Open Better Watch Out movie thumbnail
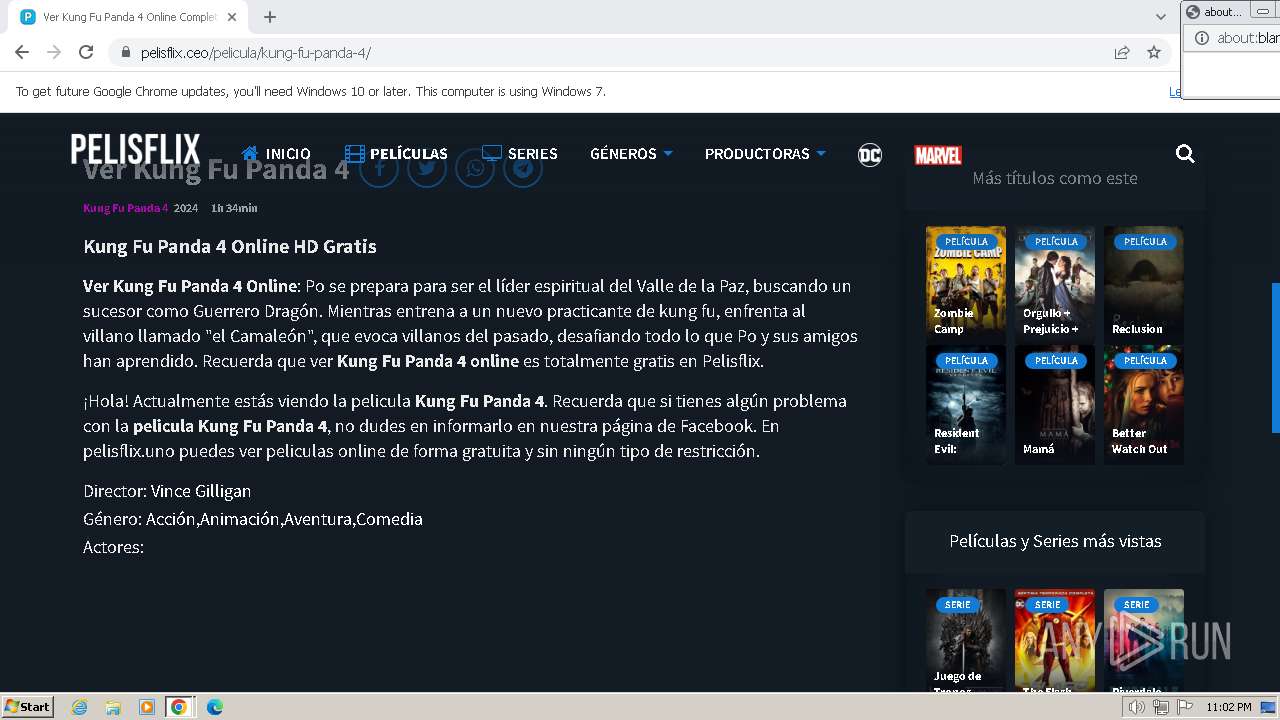 [1144, 403]
